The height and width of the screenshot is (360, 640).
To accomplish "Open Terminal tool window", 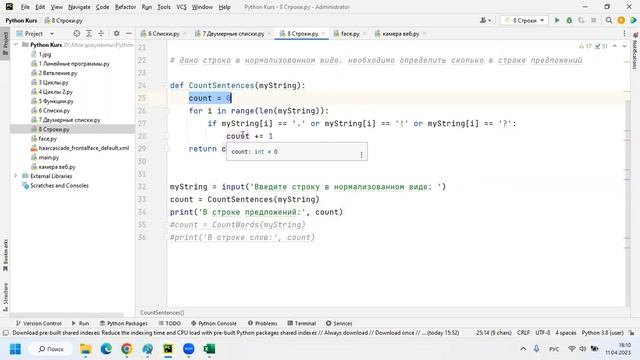I will pyautogui.click(x=302, y=323).
